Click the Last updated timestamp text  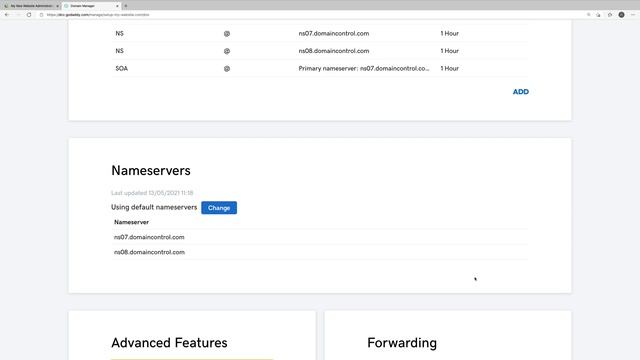[x=152, y=193]
